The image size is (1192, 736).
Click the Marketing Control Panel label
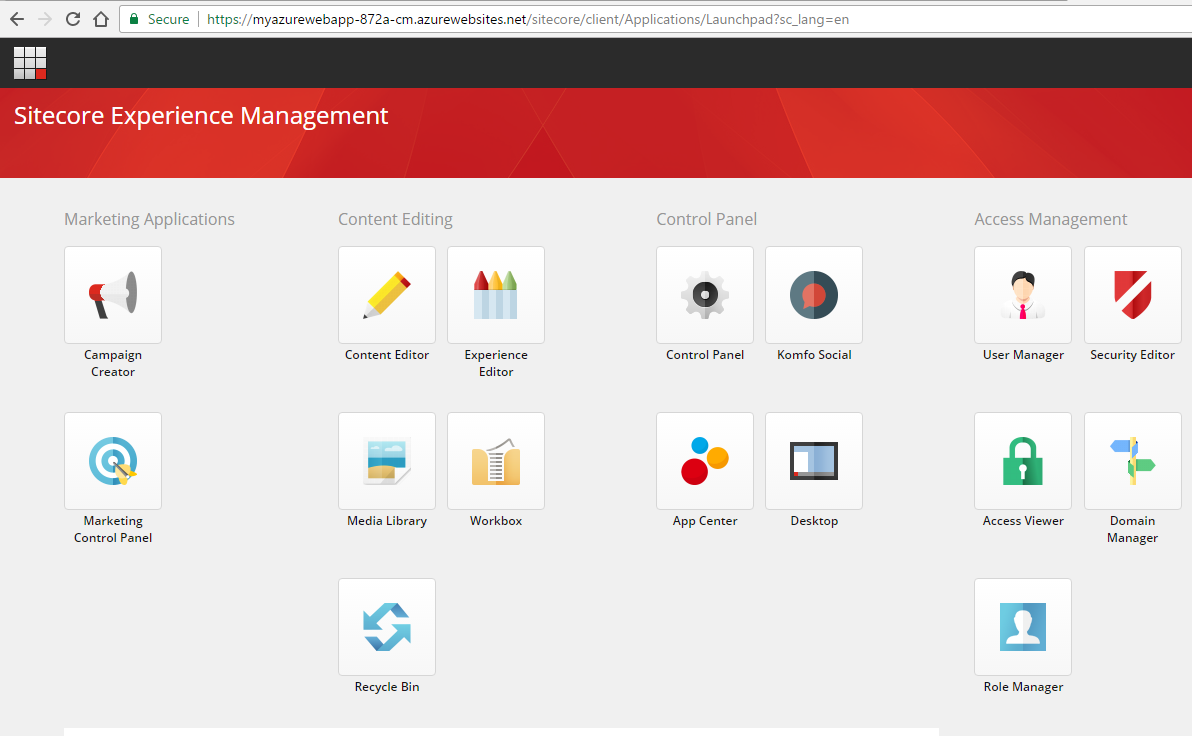pyautogui.click(x=113, y=529)
